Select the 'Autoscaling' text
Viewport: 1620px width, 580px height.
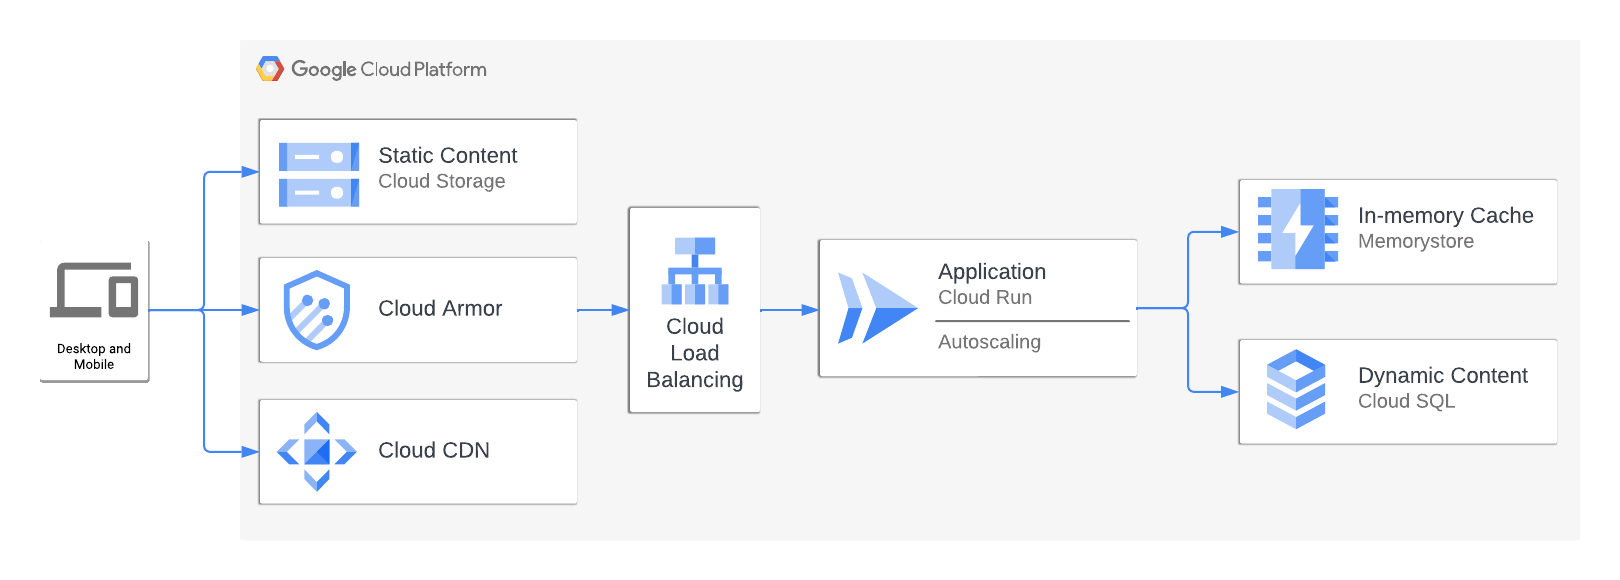[x=989, y=342]
